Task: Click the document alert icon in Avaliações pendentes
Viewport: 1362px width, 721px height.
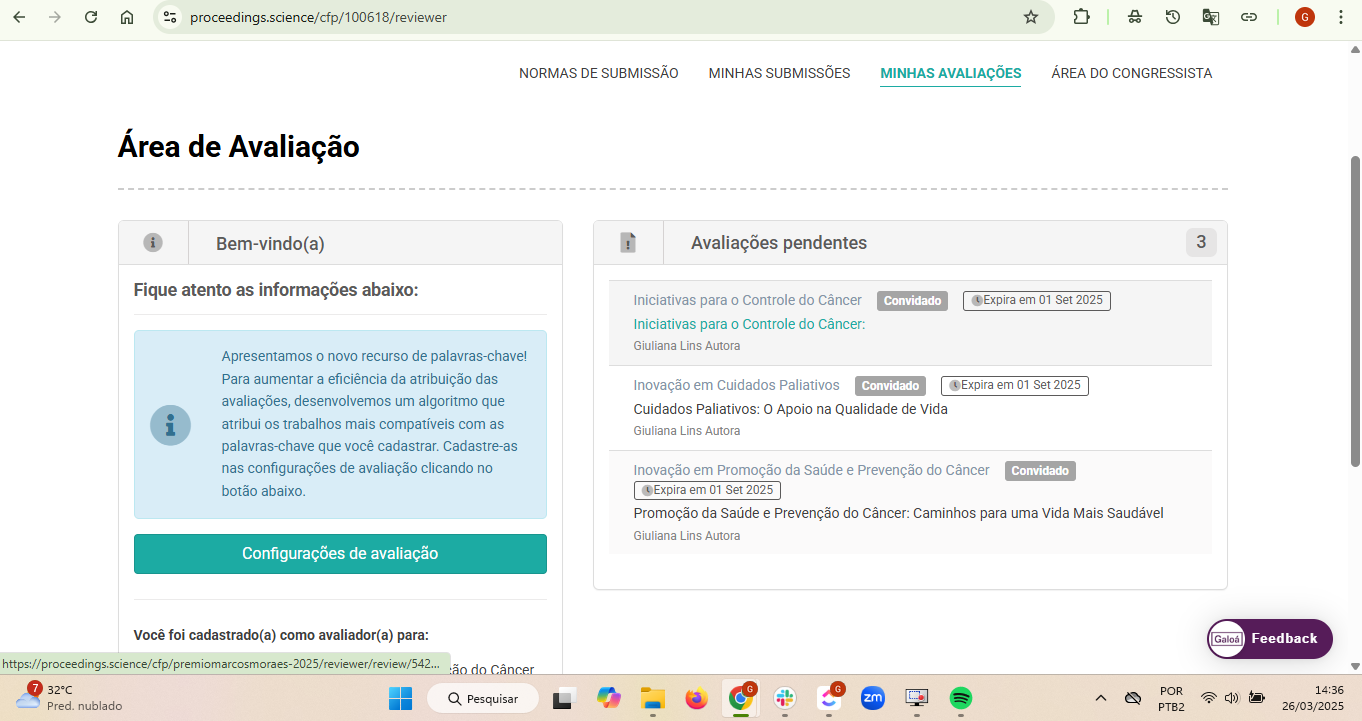Action: coord(628,243)
